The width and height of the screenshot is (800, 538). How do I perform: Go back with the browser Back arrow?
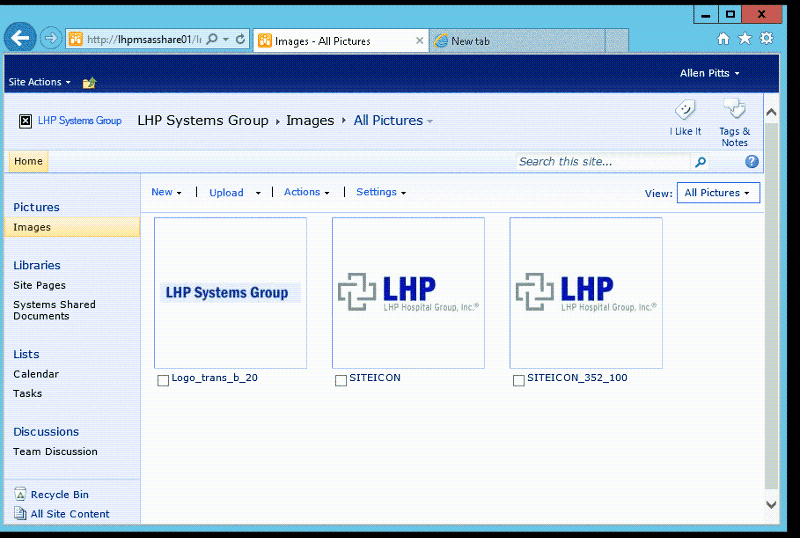[x=20, y=37]
